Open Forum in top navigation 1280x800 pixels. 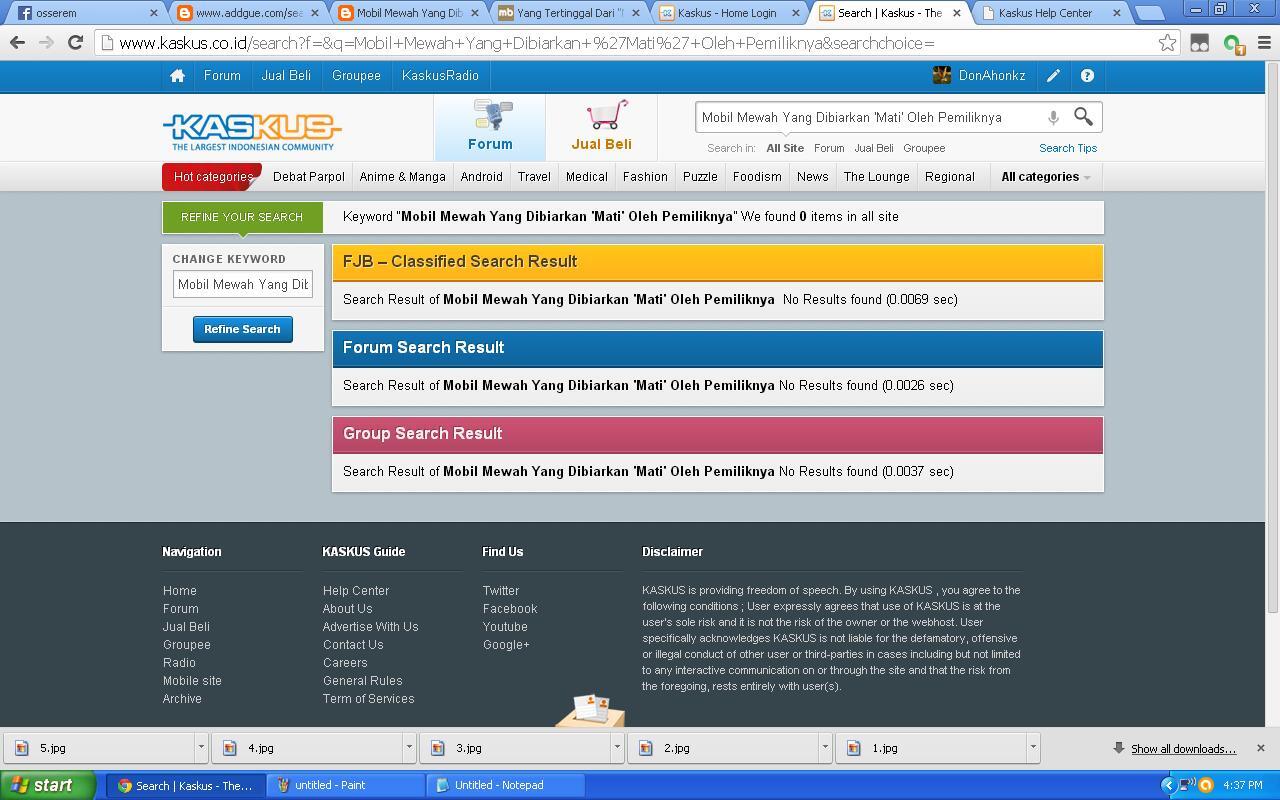click(x=222, y=76)
